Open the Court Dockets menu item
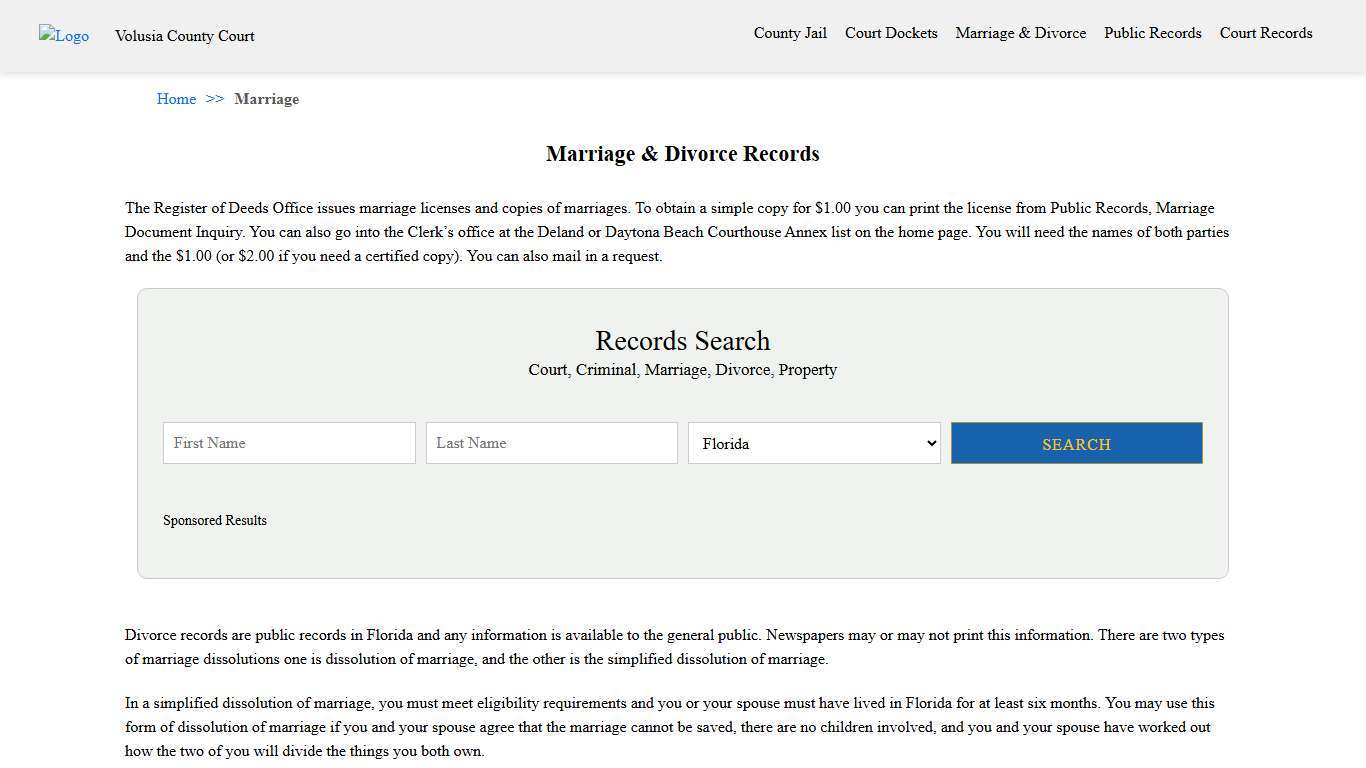The height and width of the screenshot is (768, 1366). (x=891, y=33)
